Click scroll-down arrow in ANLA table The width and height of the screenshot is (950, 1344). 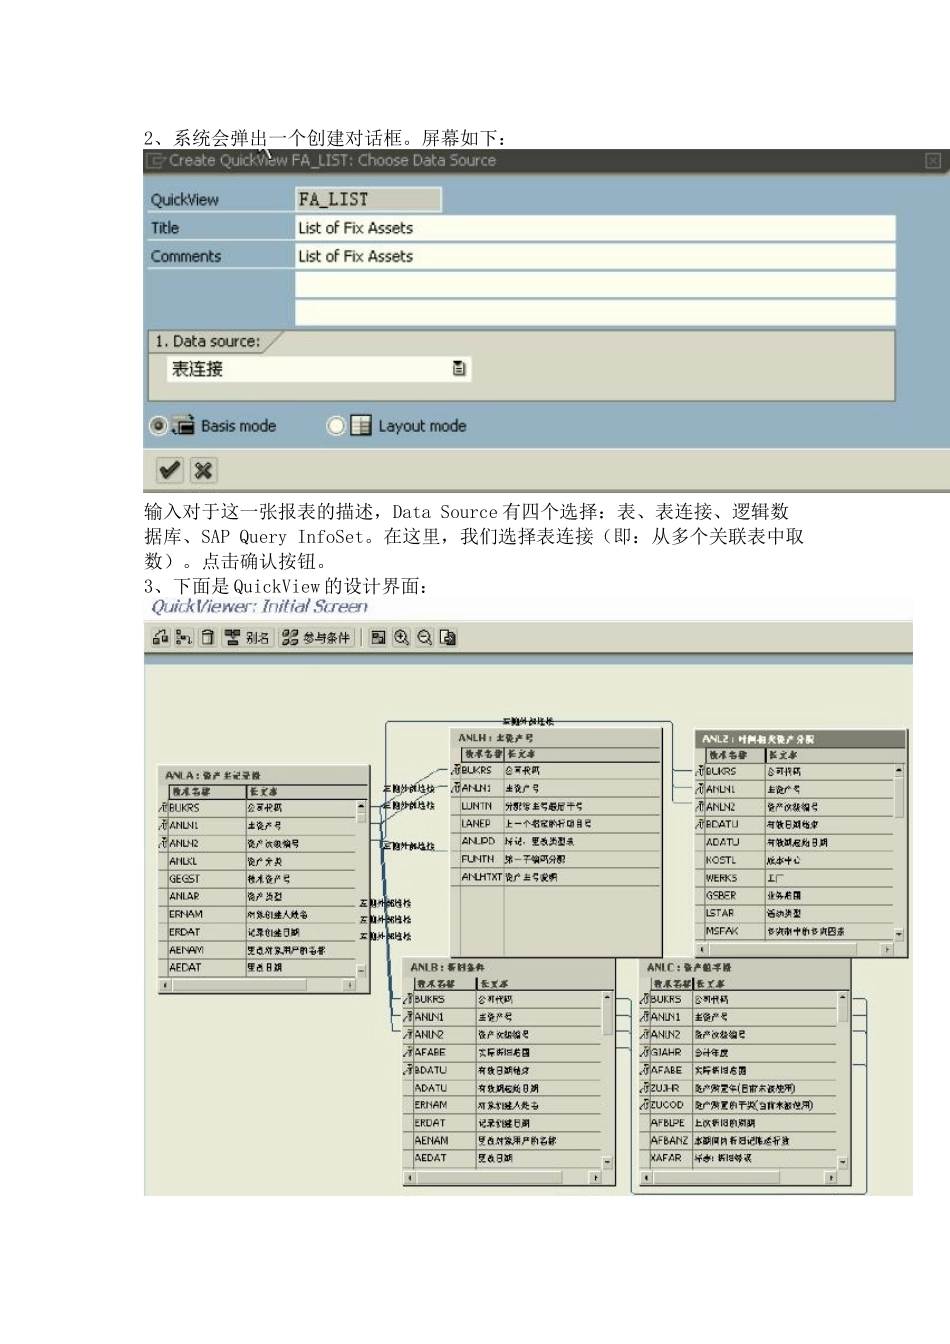click(x=361, y=969)
